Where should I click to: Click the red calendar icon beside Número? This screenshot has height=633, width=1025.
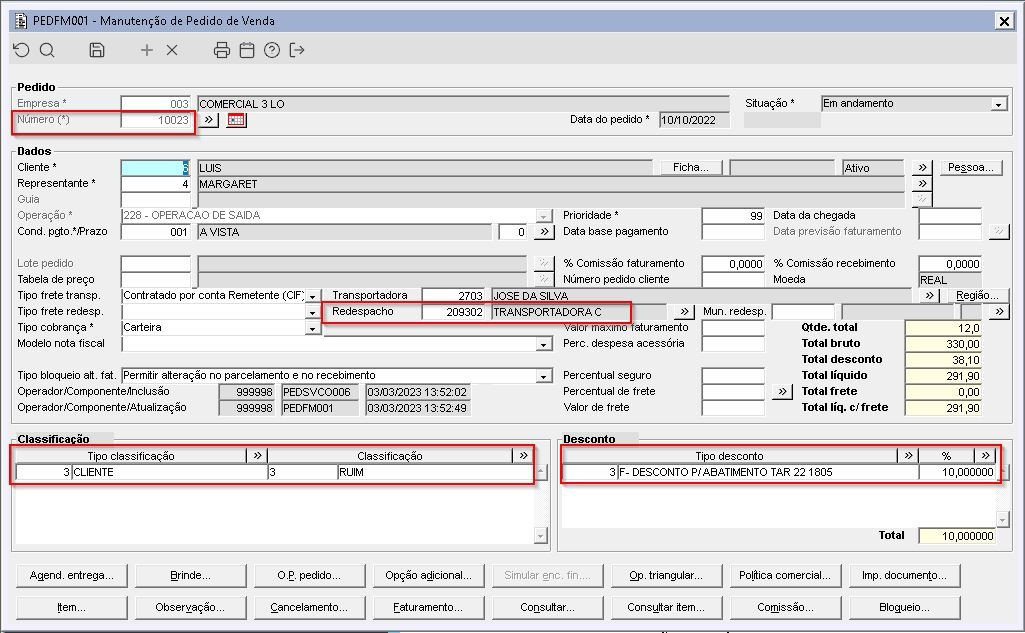tap(236, 120)
